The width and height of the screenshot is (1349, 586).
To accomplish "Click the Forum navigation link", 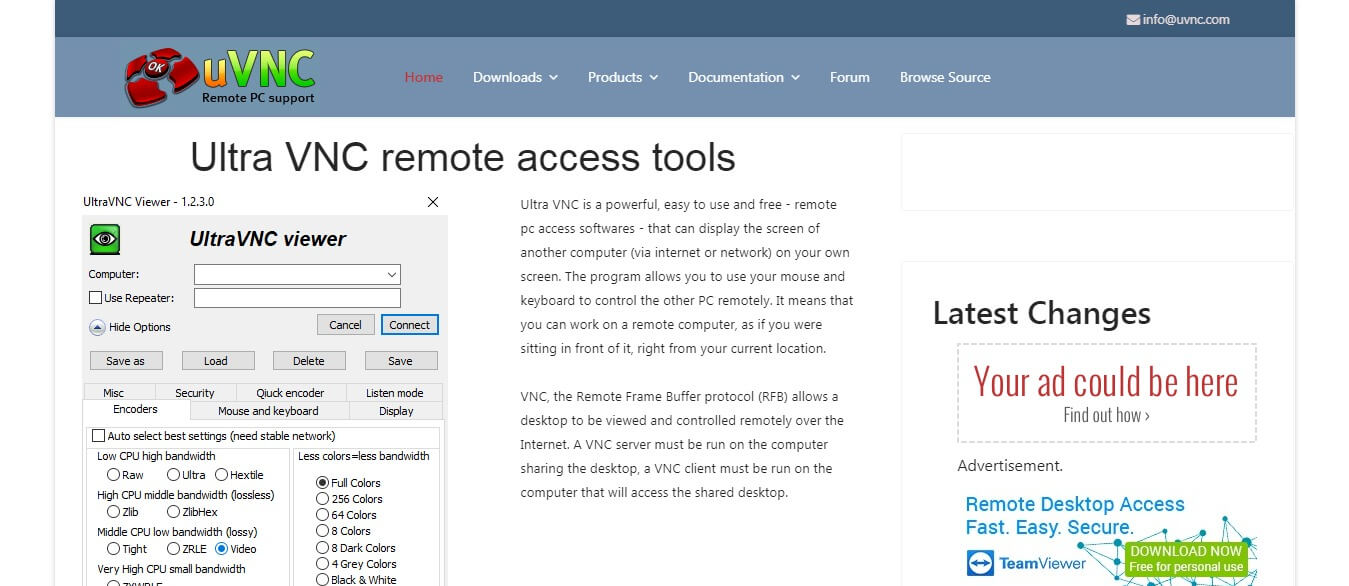I will coord(849,77).
